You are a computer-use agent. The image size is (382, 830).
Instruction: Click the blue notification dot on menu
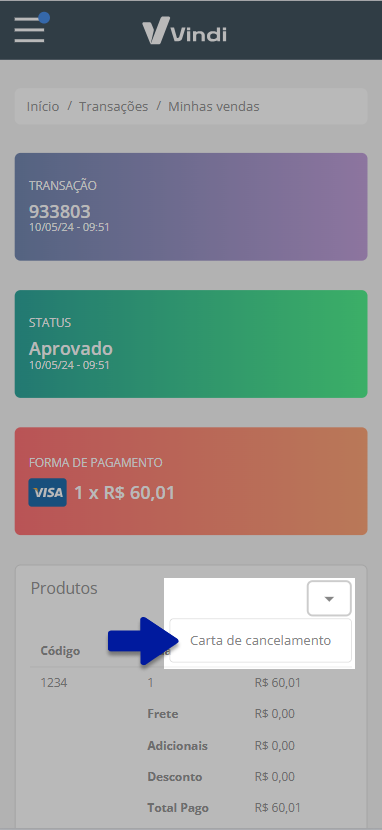44,18
